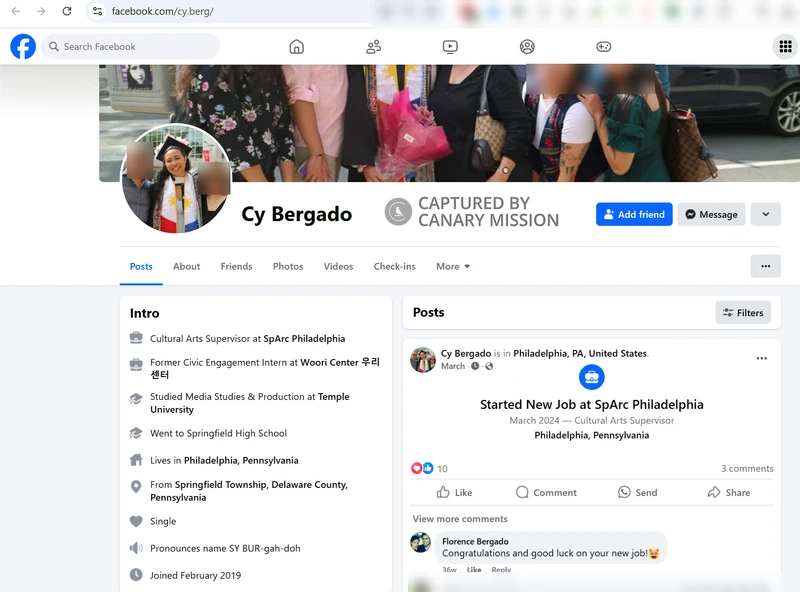This screenshot has width=800, height=592.
Task: Click the March post timestamp
Action: pos(453,366)
